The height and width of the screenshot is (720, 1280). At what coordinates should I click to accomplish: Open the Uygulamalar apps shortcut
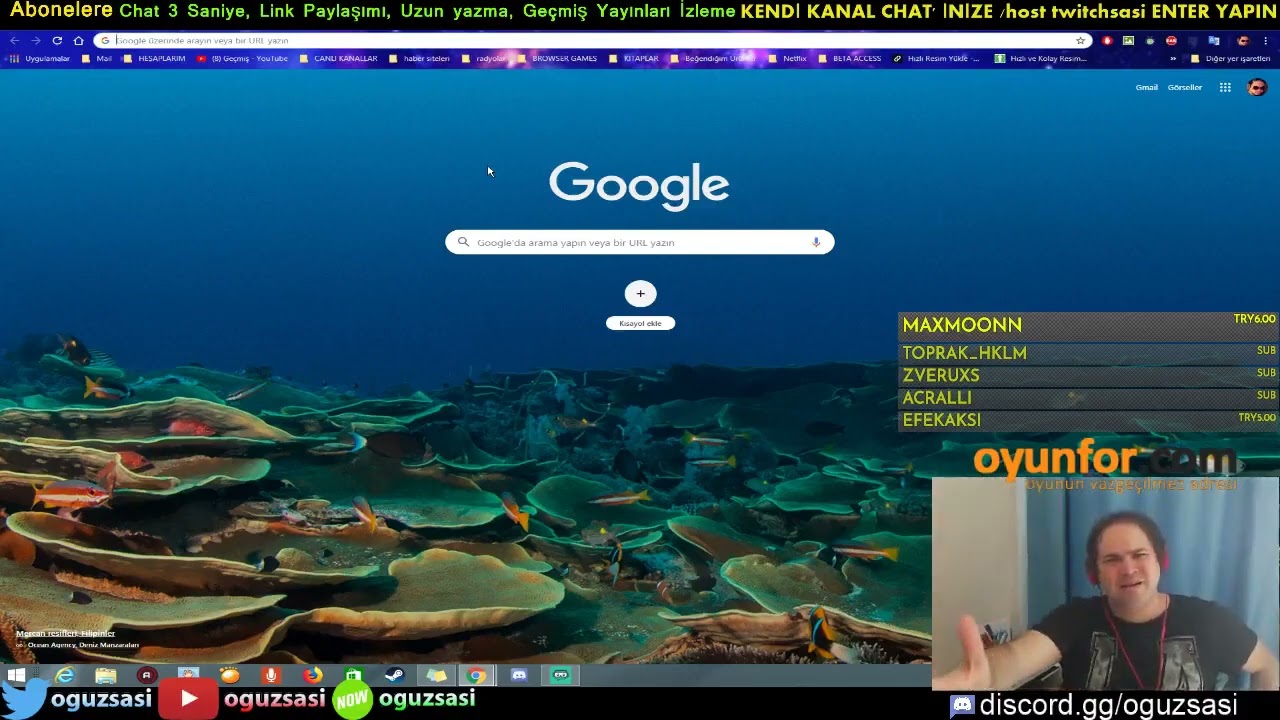pos(40,58)
